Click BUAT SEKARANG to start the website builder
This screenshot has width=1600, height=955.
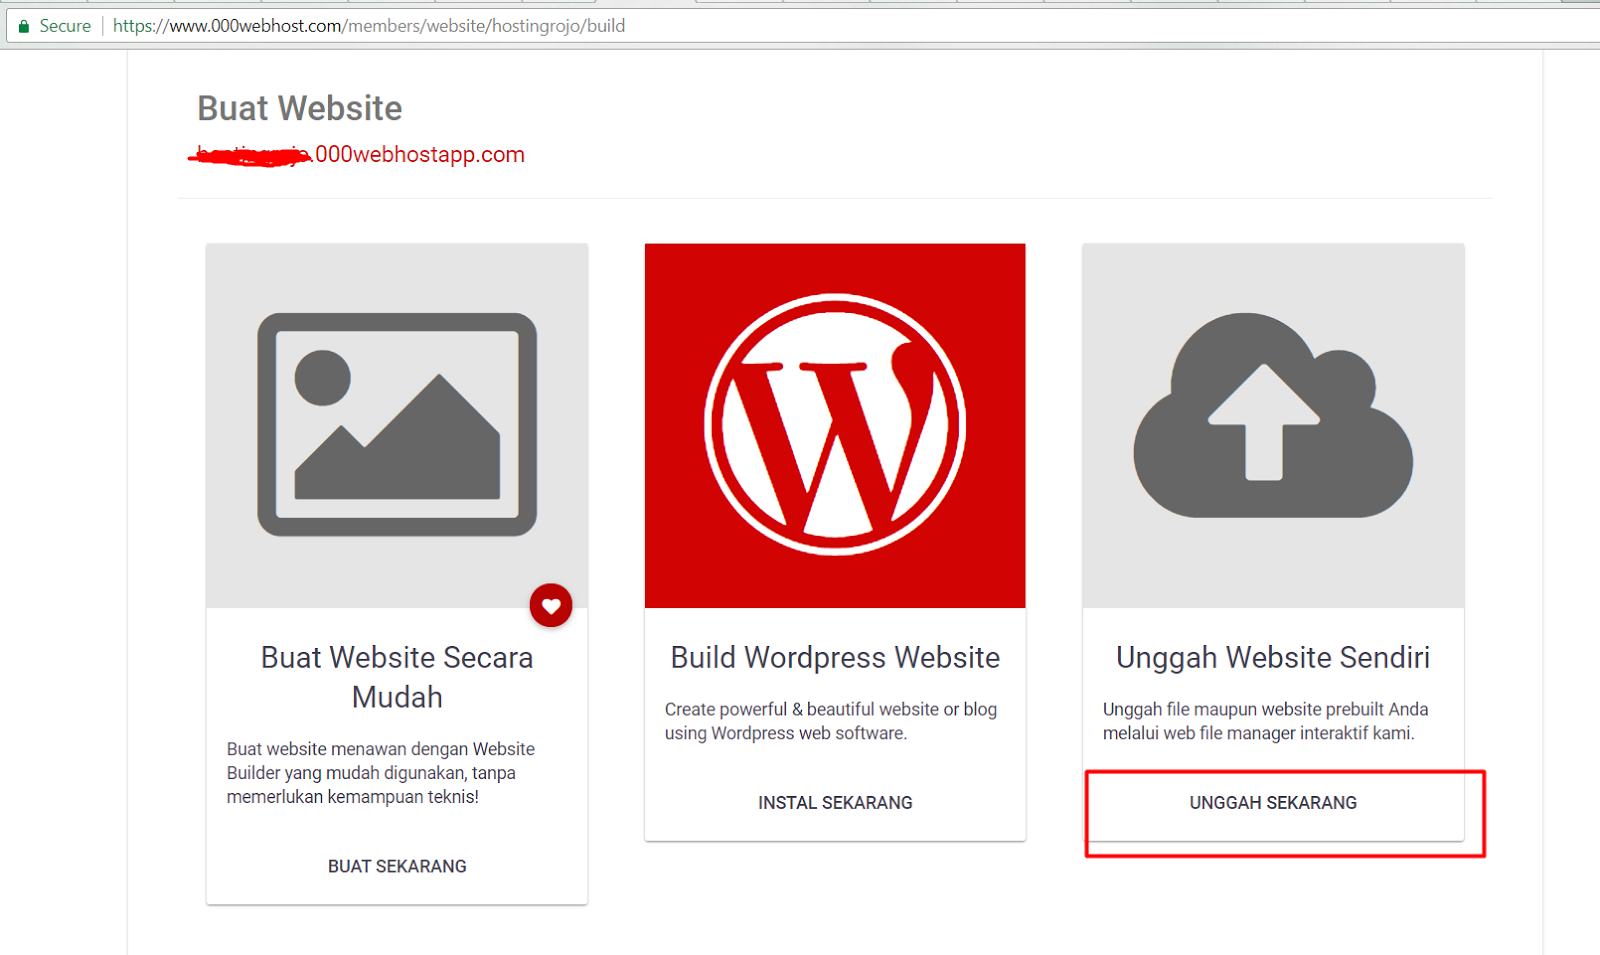[396, 866]
